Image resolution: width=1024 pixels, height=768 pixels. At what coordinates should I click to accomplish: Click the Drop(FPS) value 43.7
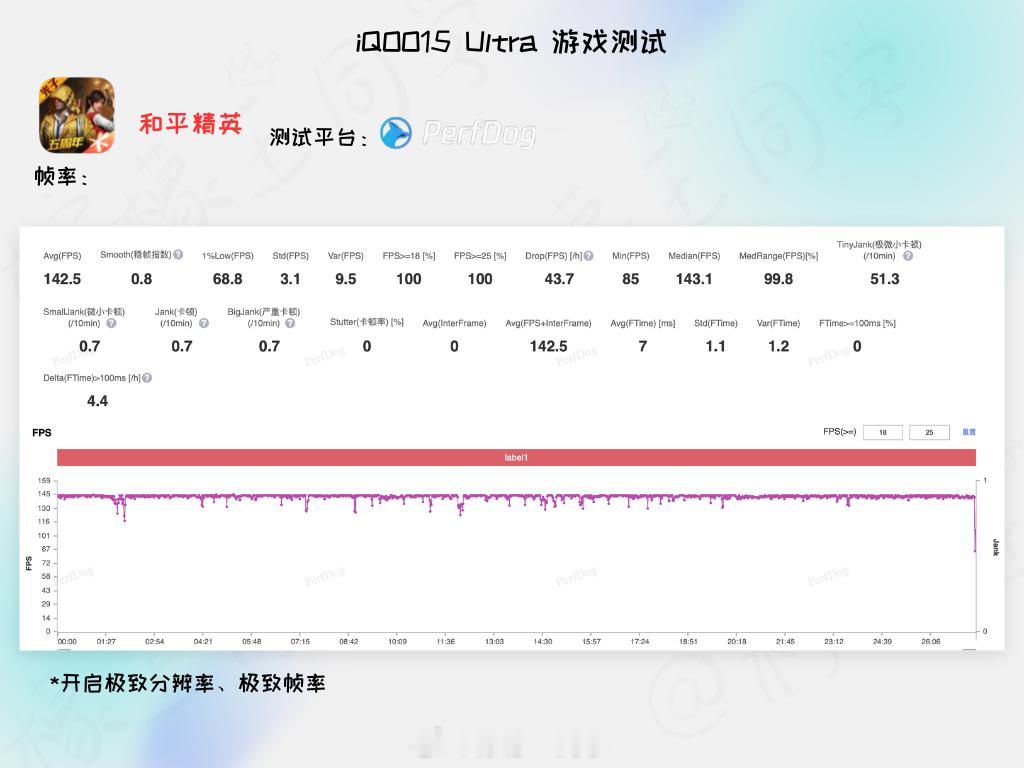click(x=559, y=279)
